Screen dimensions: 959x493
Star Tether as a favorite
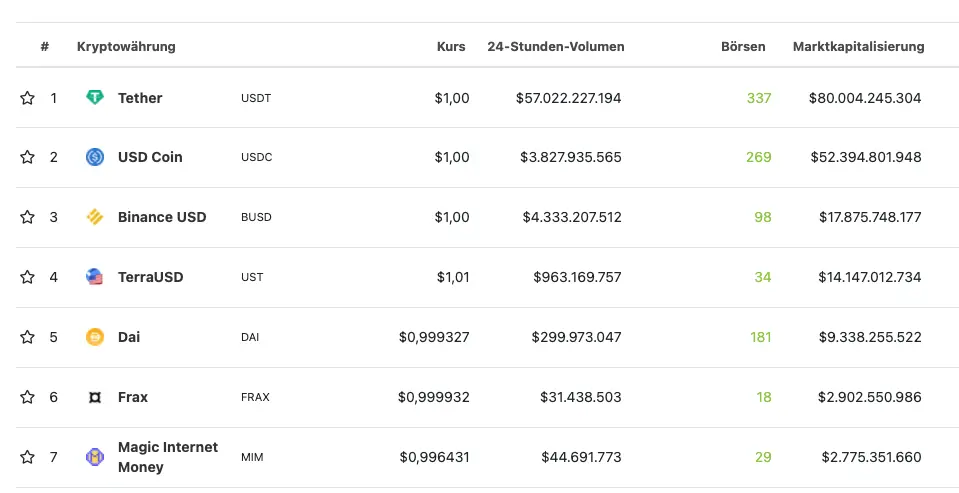click(27, 98)
